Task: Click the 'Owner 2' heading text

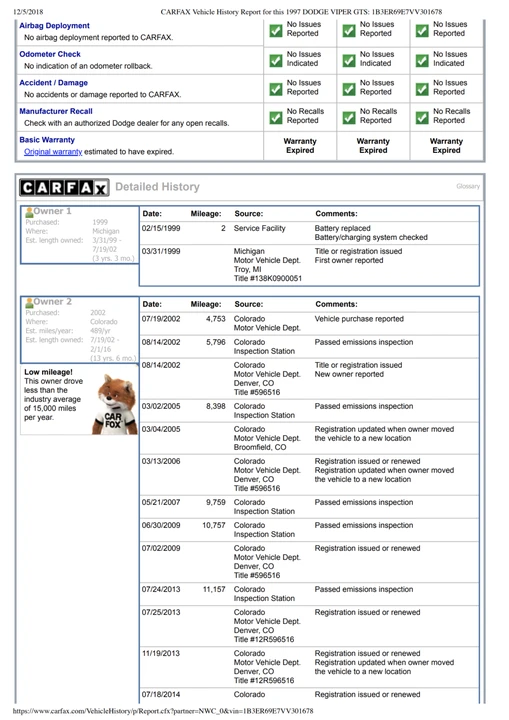Action: (52, 302)
